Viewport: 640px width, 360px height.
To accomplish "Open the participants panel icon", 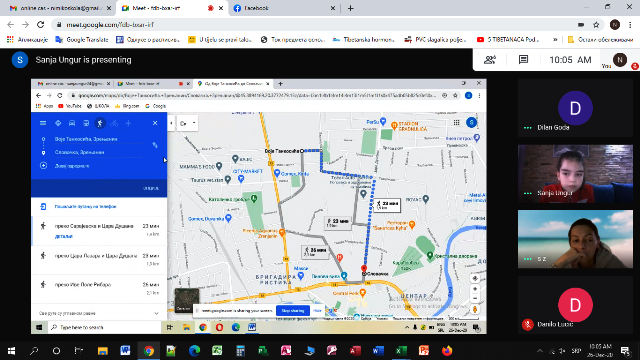I will [489, 60].
